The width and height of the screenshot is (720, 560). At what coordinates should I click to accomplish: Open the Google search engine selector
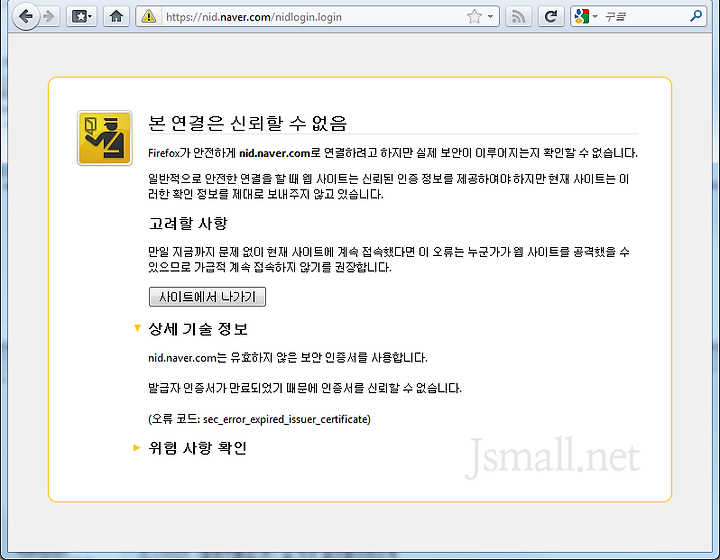(x=585, y=17)
